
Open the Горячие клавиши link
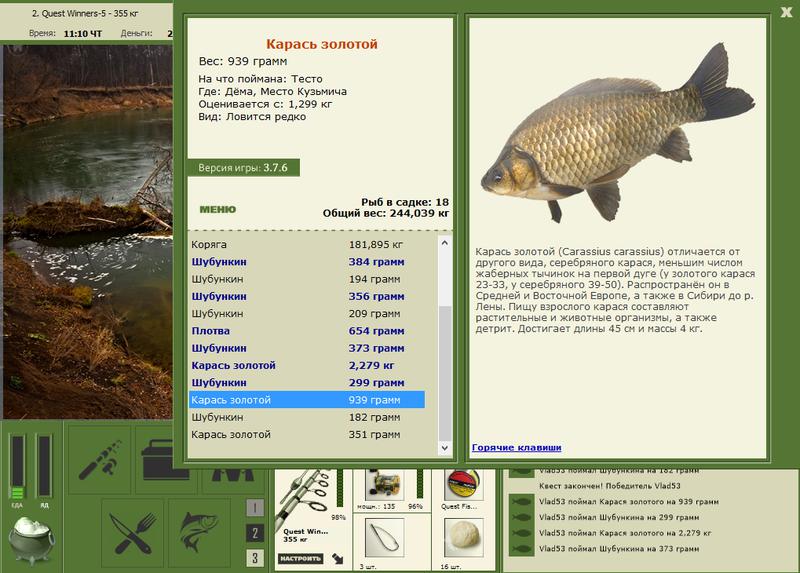pyautogui.click(x=516, y=447)
